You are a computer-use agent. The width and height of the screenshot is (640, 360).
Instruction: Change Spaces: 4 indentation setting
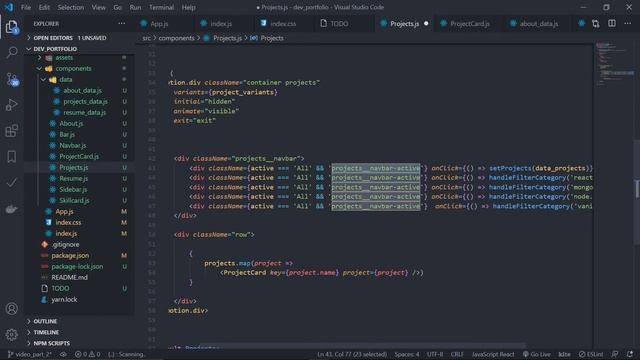click(x=407, y=354)
